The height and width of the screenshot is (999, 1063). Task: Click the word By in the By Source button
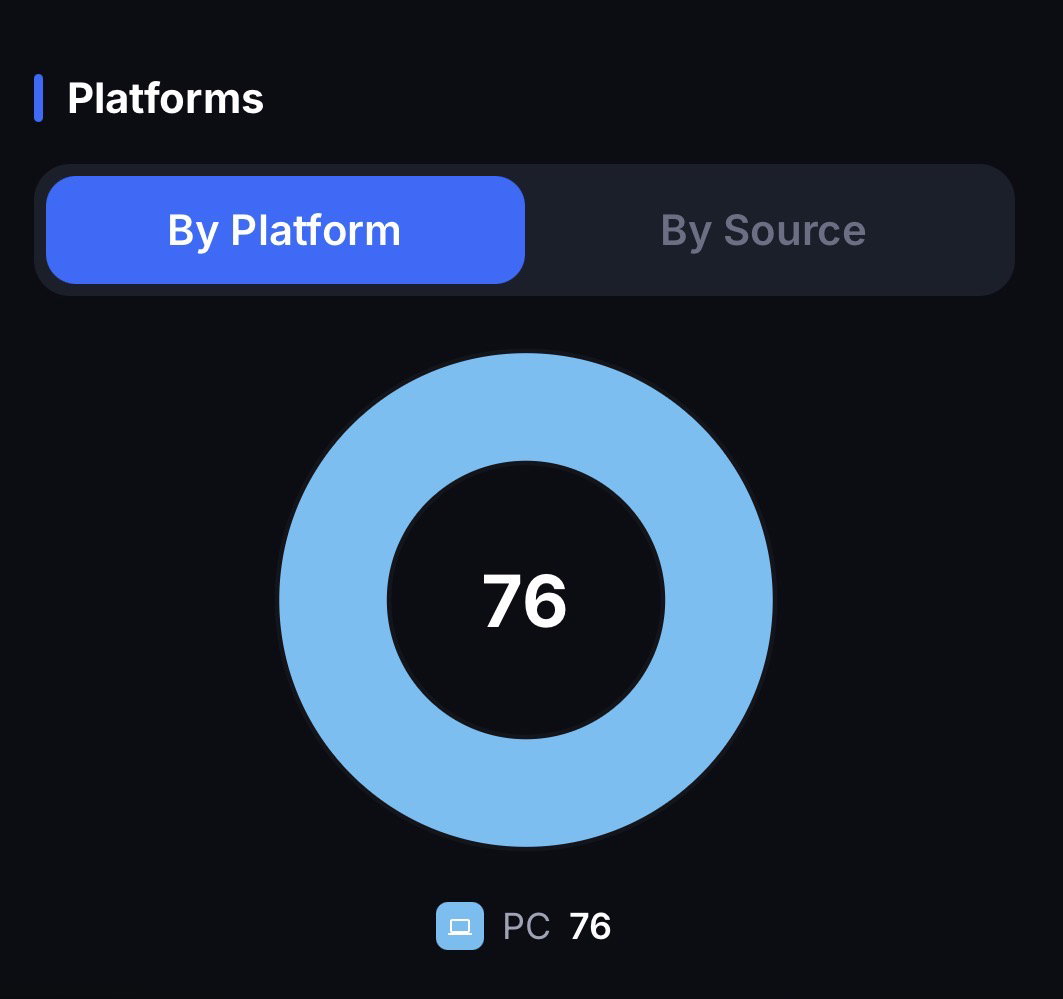pos(686,230)
